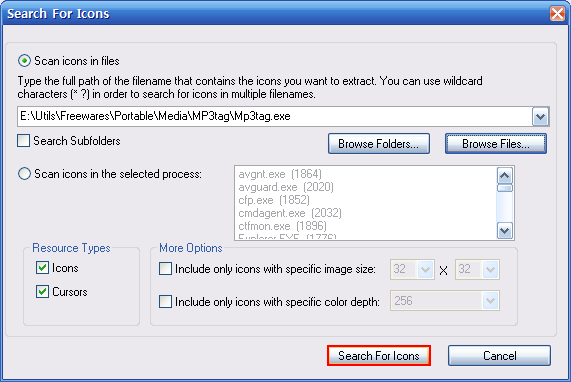571x382 pixels.
Task: Cancel the Search For Icons dialog
Action: 499,355
